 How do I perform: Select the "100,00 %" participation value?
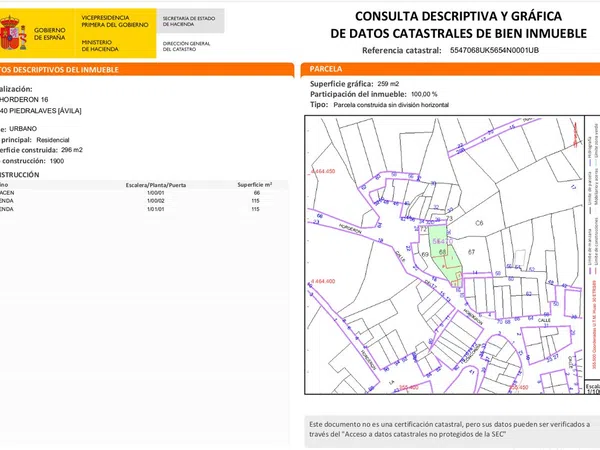tap(424, 94)
